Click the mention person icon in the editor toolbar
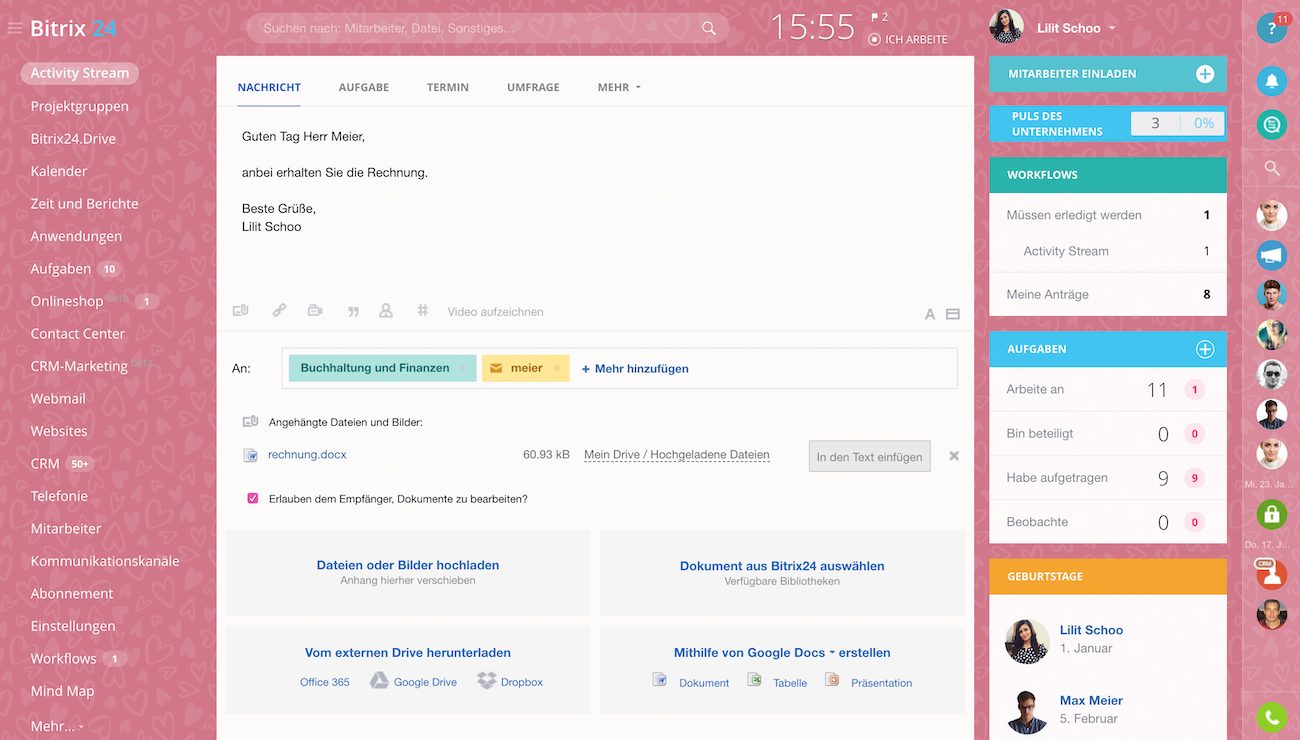This screenshot has width=1300, height=740. 385,311
